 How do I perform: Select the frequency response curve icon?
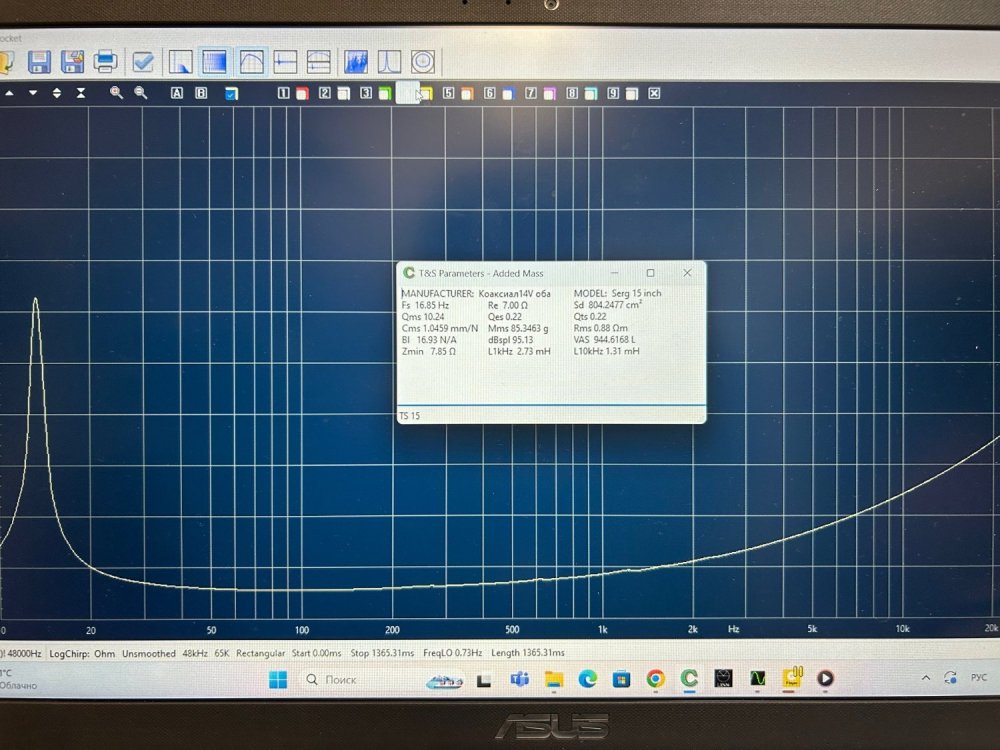click(251, 62)
